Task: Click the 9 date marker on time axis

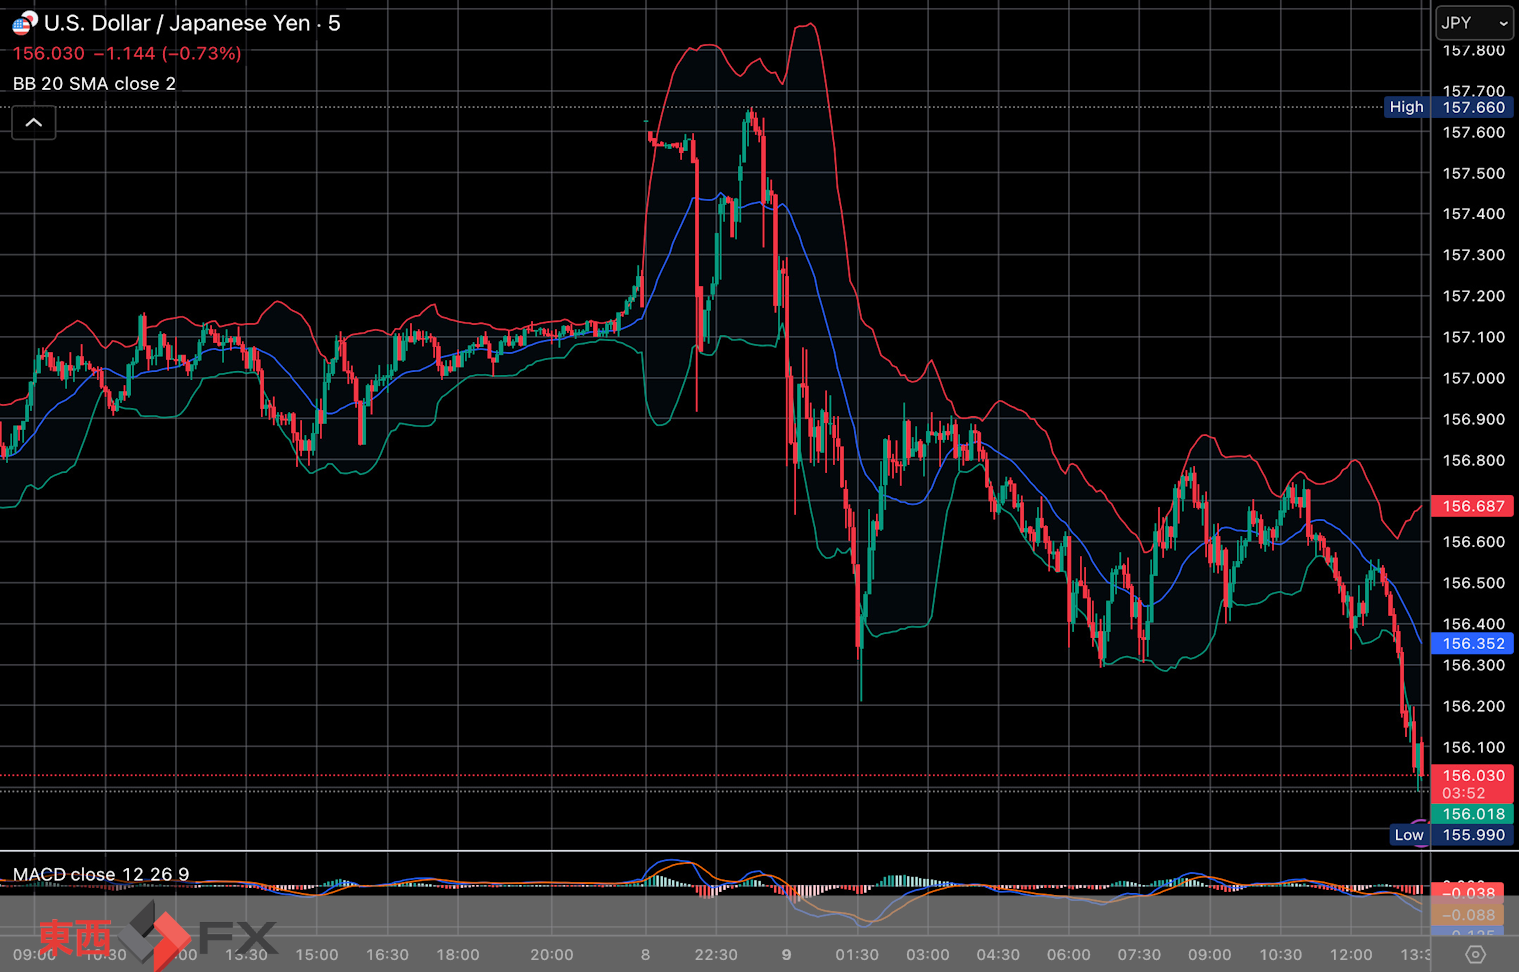Action: click(786, 955)
